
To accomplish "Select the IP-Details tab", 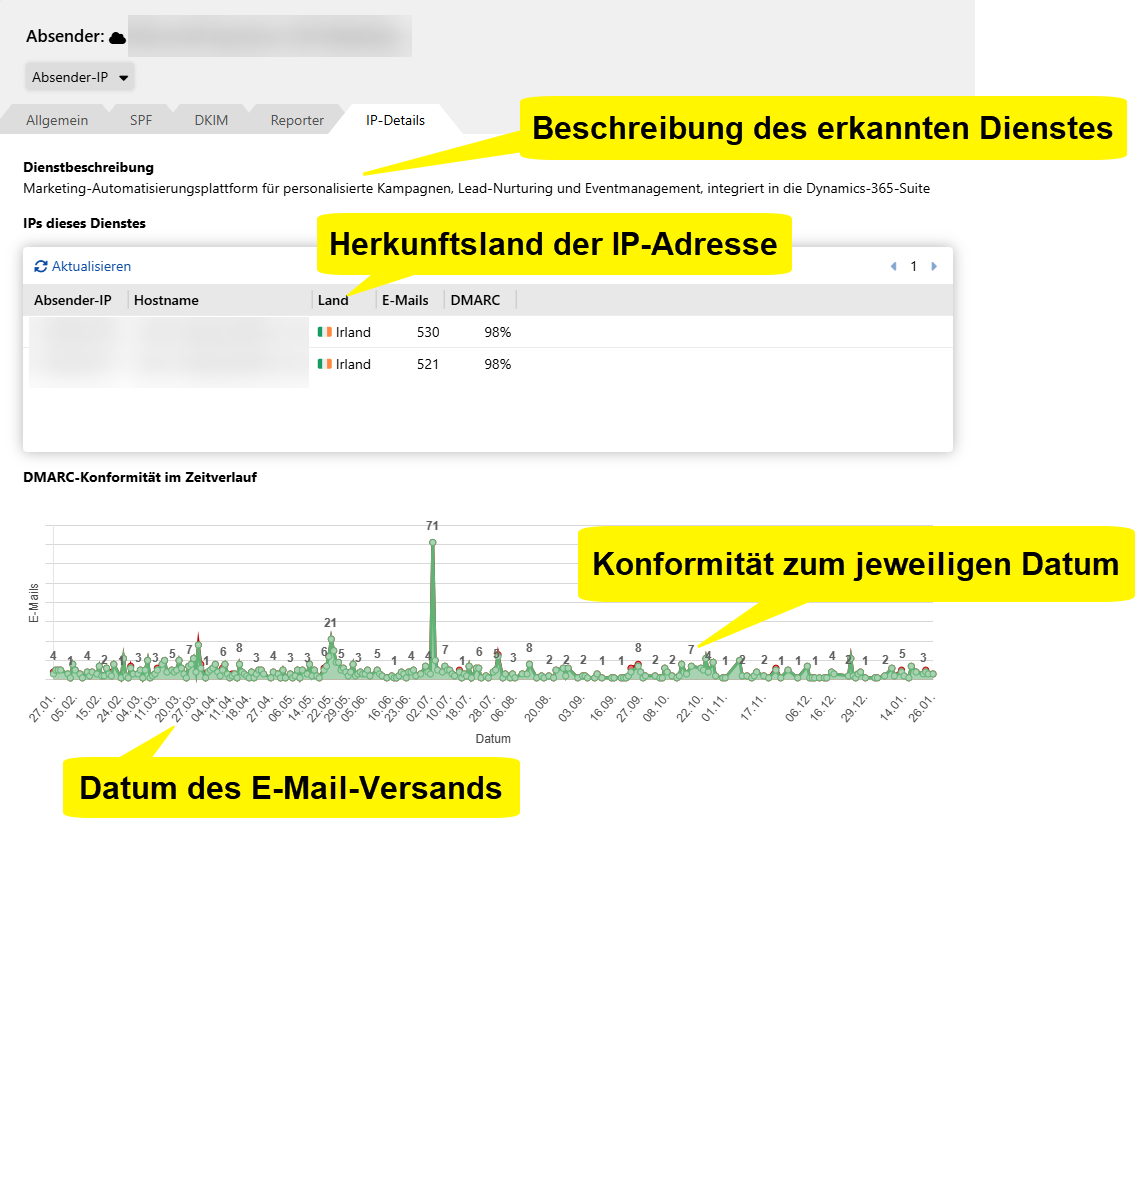I will (395, 120).
